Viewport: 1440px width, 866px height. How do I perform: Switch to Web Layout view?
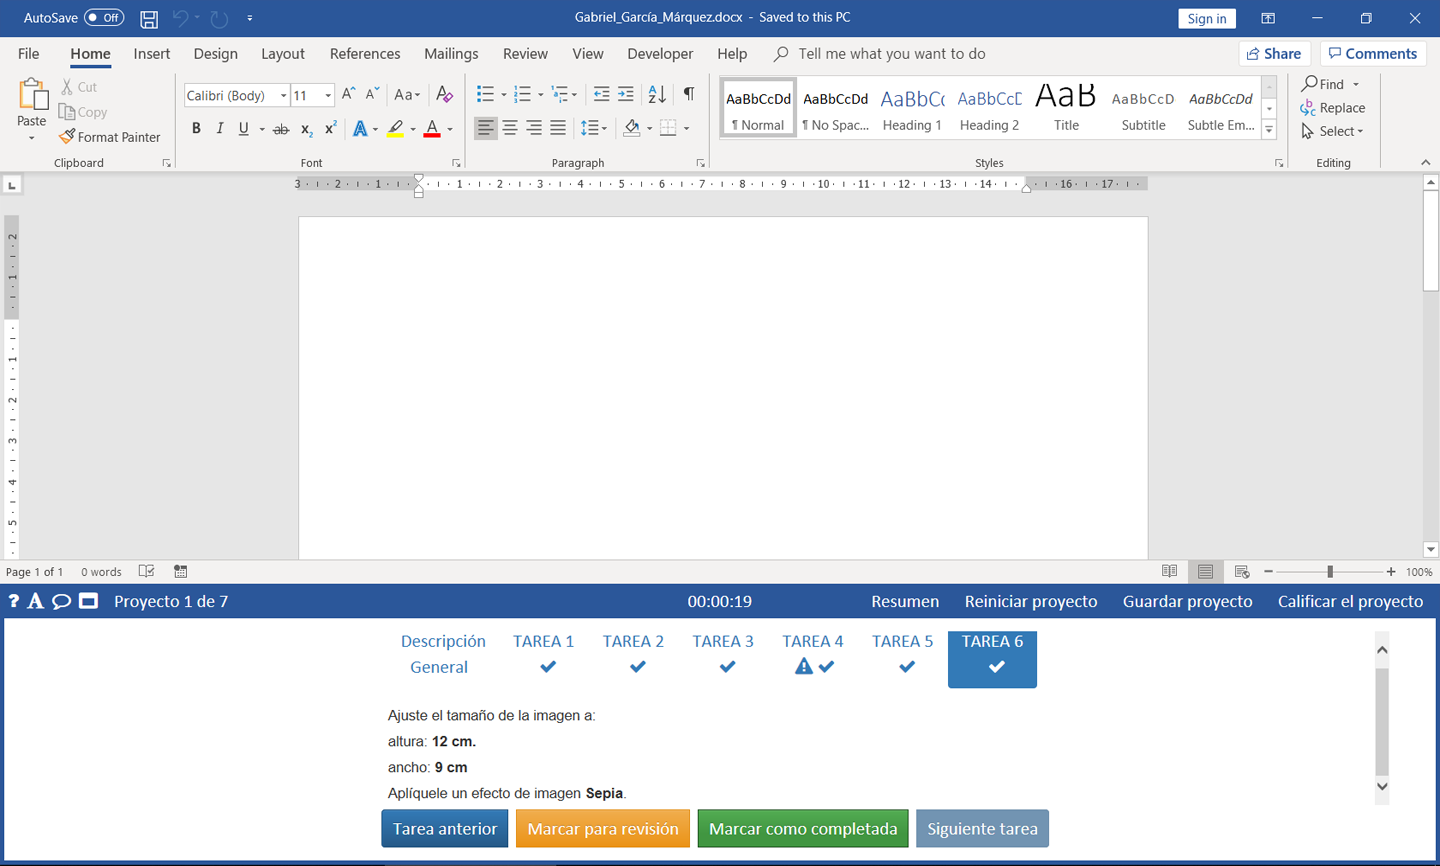coord(1242,572)
